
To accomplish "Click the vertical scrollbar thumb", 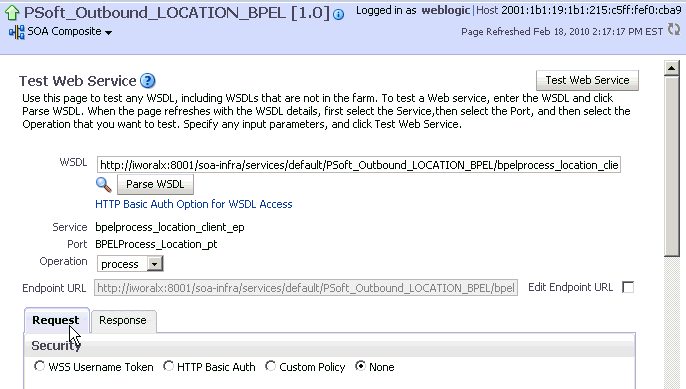I will tap(672, 166).
